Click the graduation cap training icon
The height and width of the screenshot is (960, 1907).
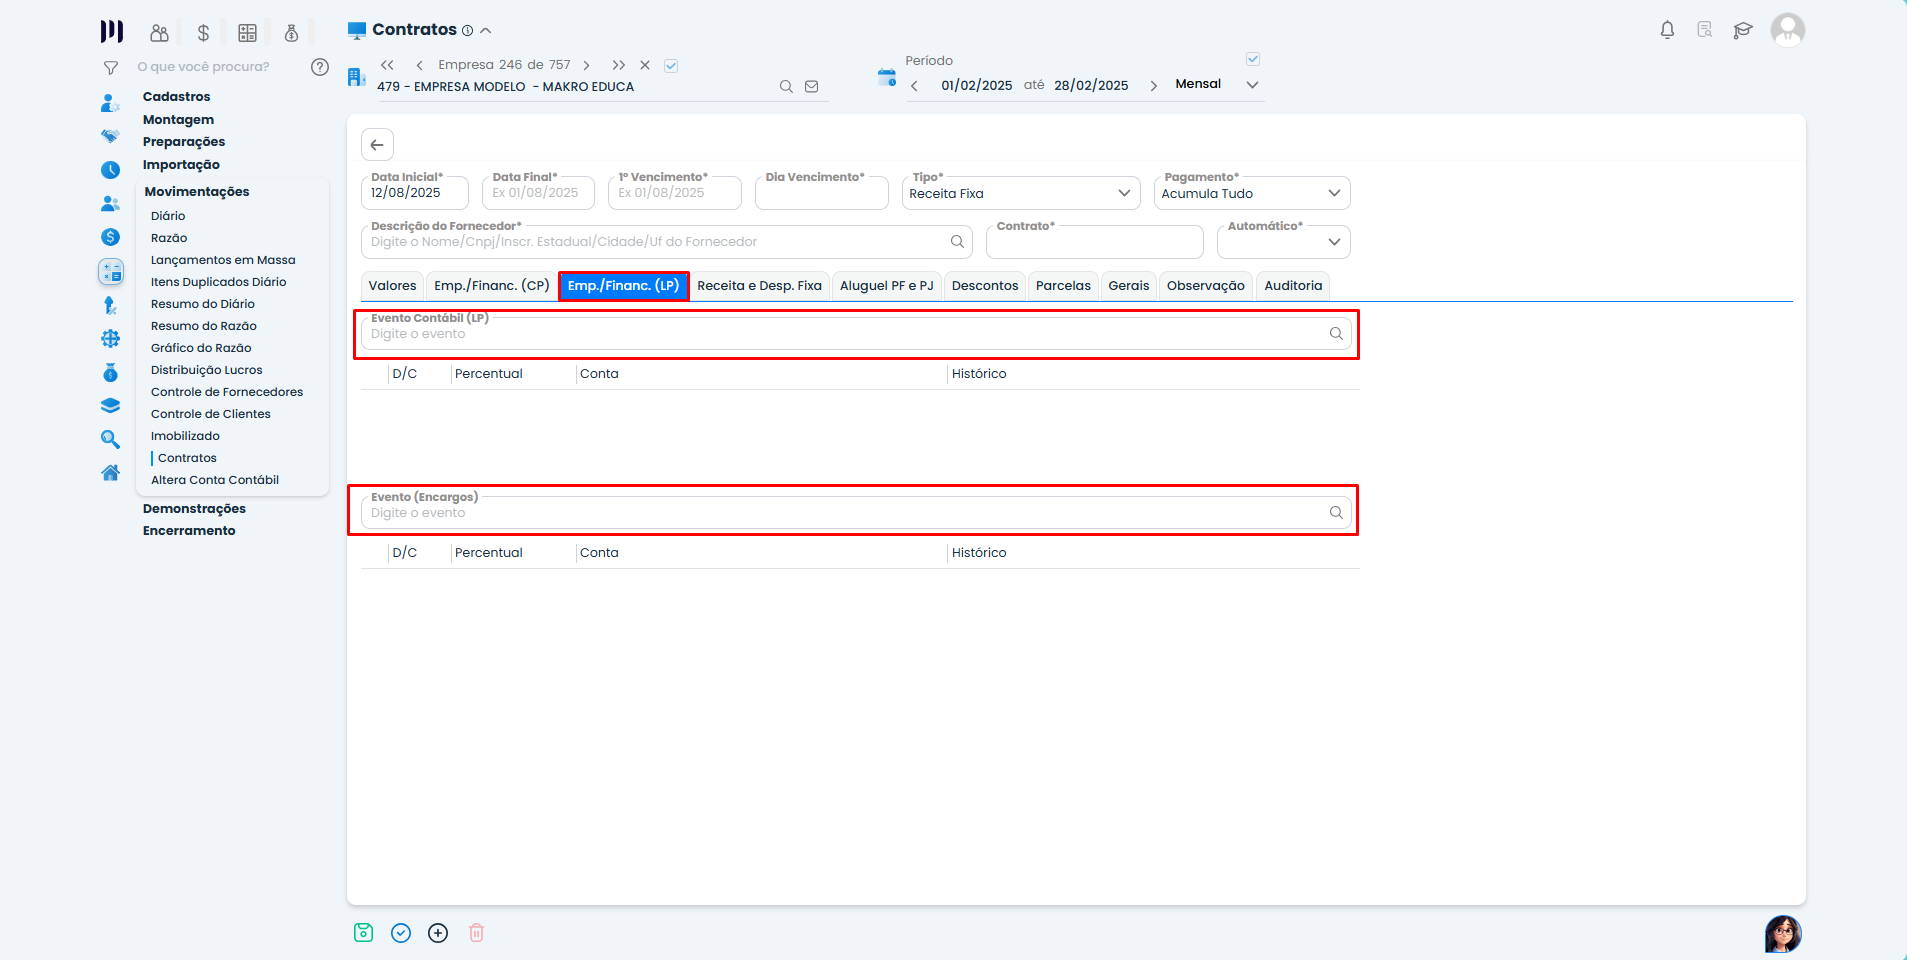tap(1743, 30)
